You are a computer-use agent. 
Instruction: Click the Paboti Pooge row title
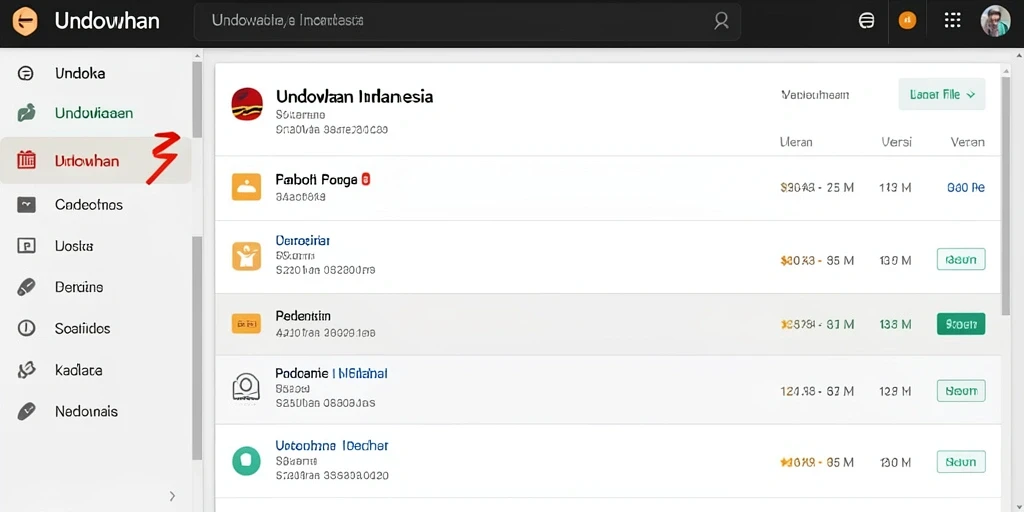coord(317,179)
